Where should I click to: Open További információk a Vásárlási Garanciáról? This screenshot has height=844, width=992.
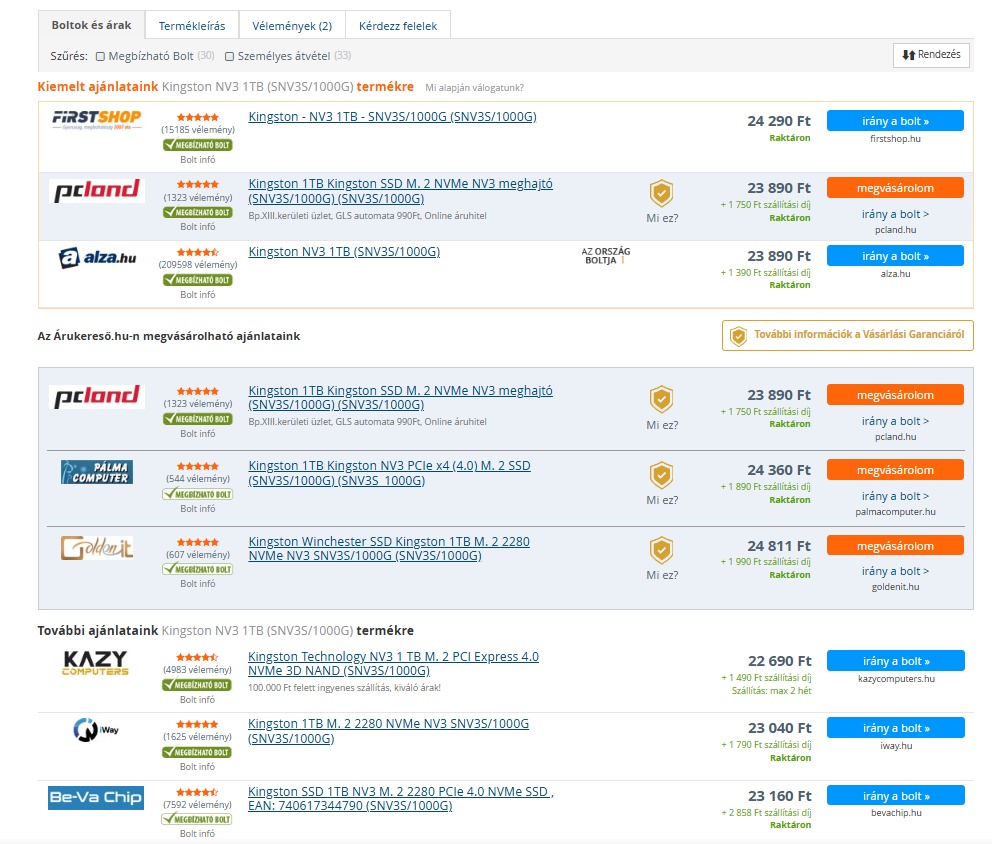coord(848,335)
